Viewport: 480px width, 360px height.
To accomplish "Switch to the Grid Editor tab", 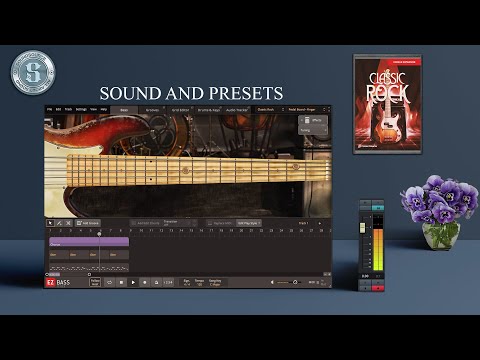I will [x=180, y=110].
